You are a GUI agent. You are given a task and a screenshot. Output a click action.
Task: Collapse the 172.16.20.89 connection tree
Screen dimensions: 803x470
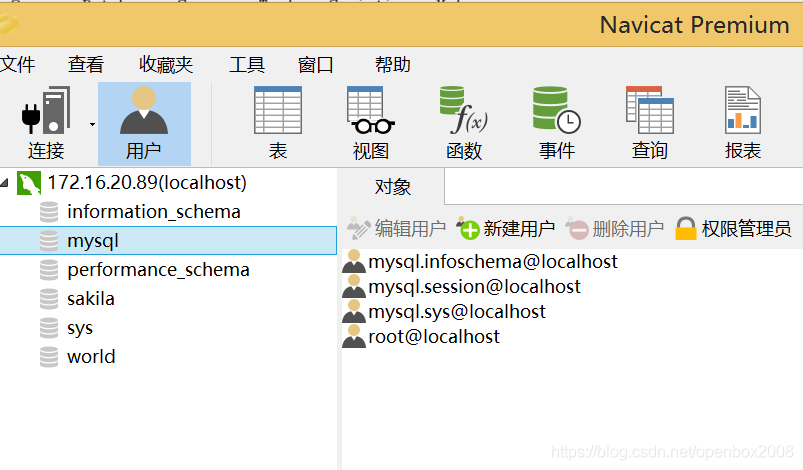pos(5,183)
